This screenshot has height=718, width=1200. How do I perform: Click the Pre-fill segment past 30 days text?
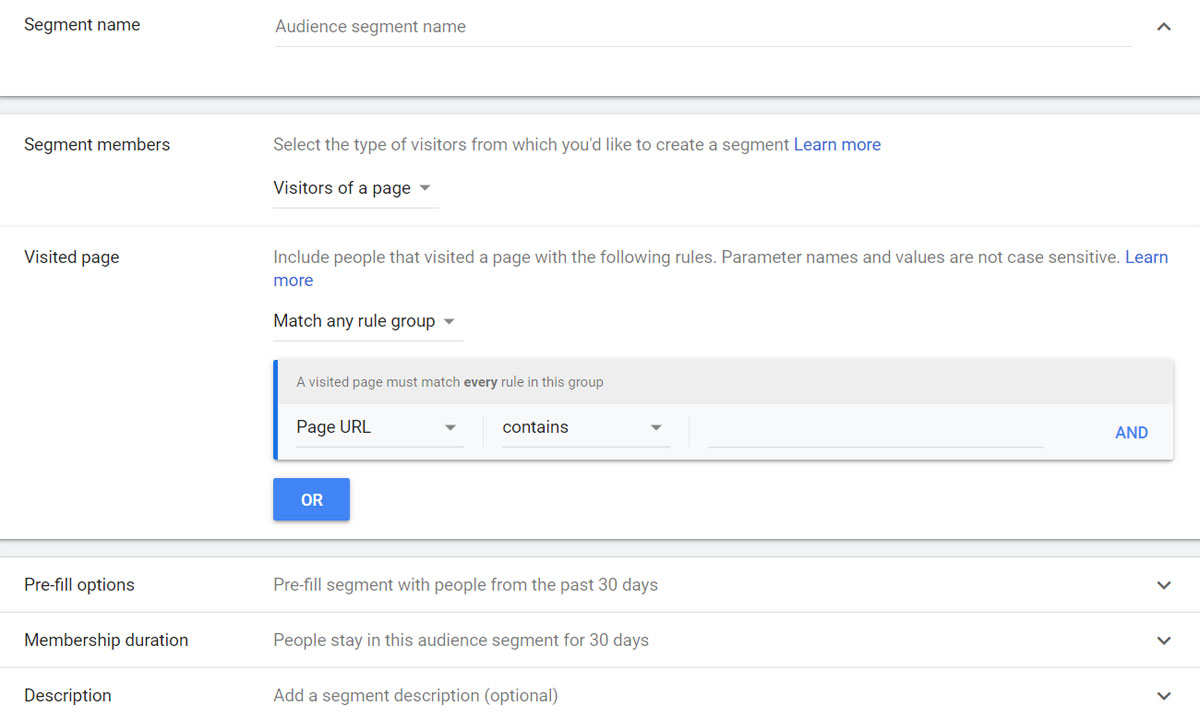pos(465,585)
